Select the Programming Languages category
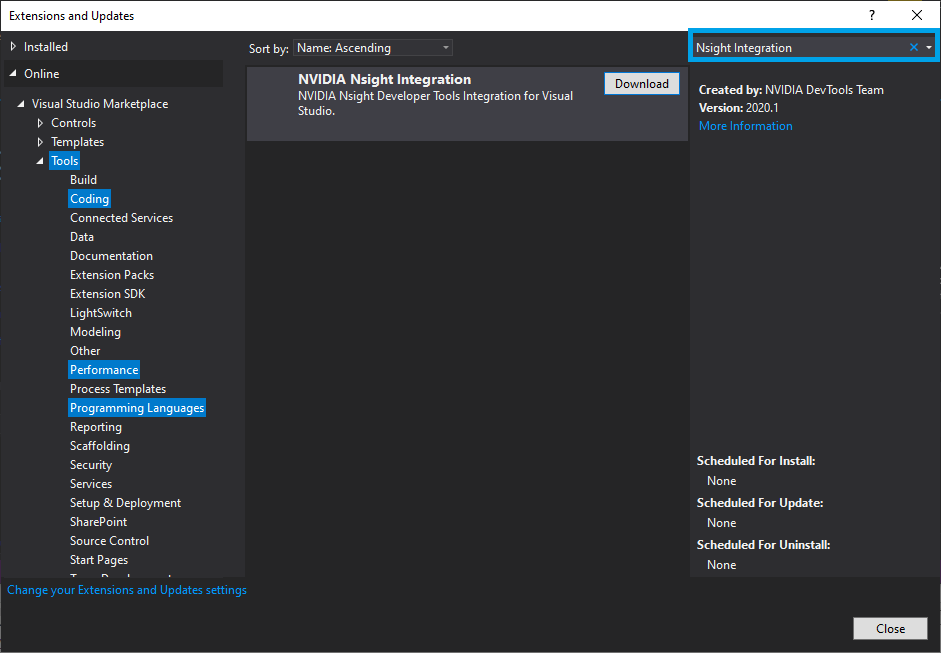The height and width of the screenshot is (653, 941). click(x=137, y=408)
